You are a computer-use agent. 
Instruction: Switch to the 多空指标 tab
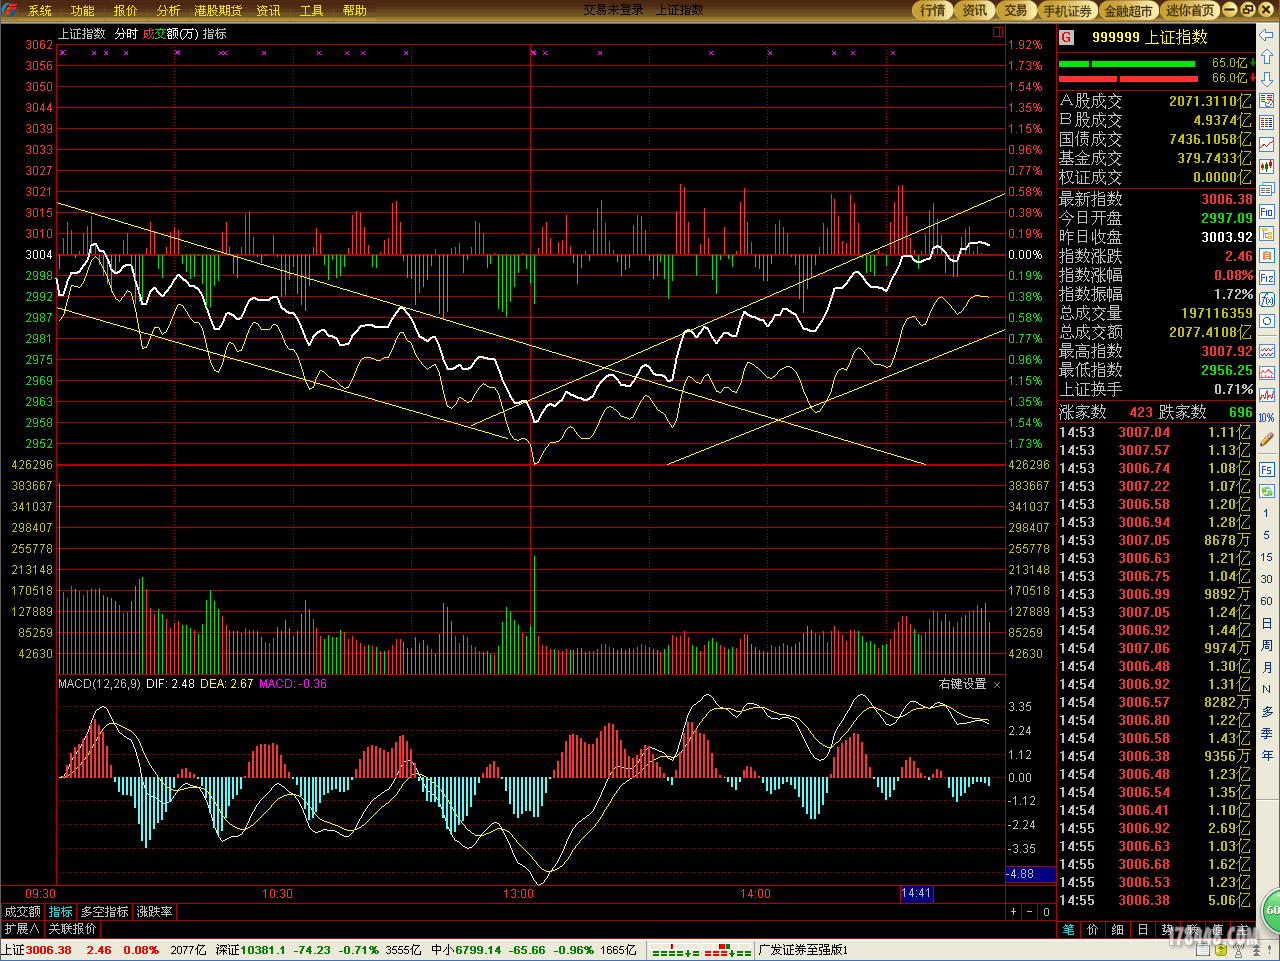105,912
